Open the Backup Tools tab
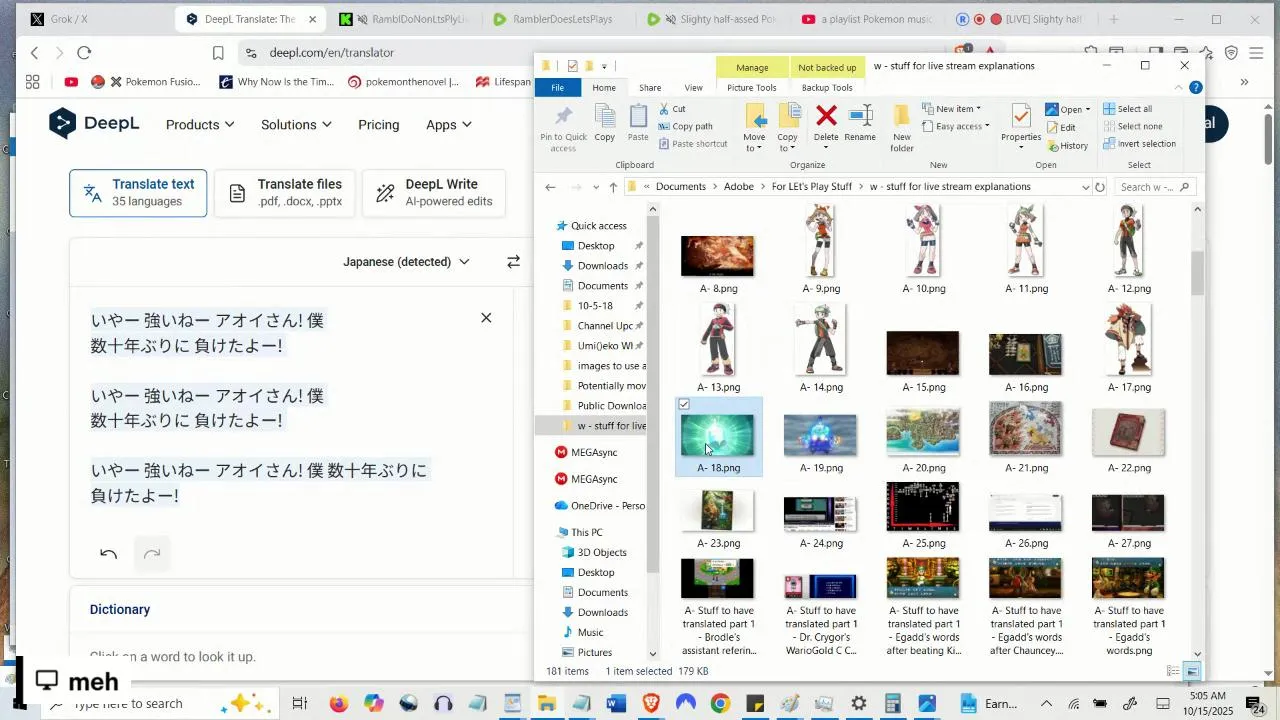This screenshot has width=1280, height=720. click(x=827, y=88)
